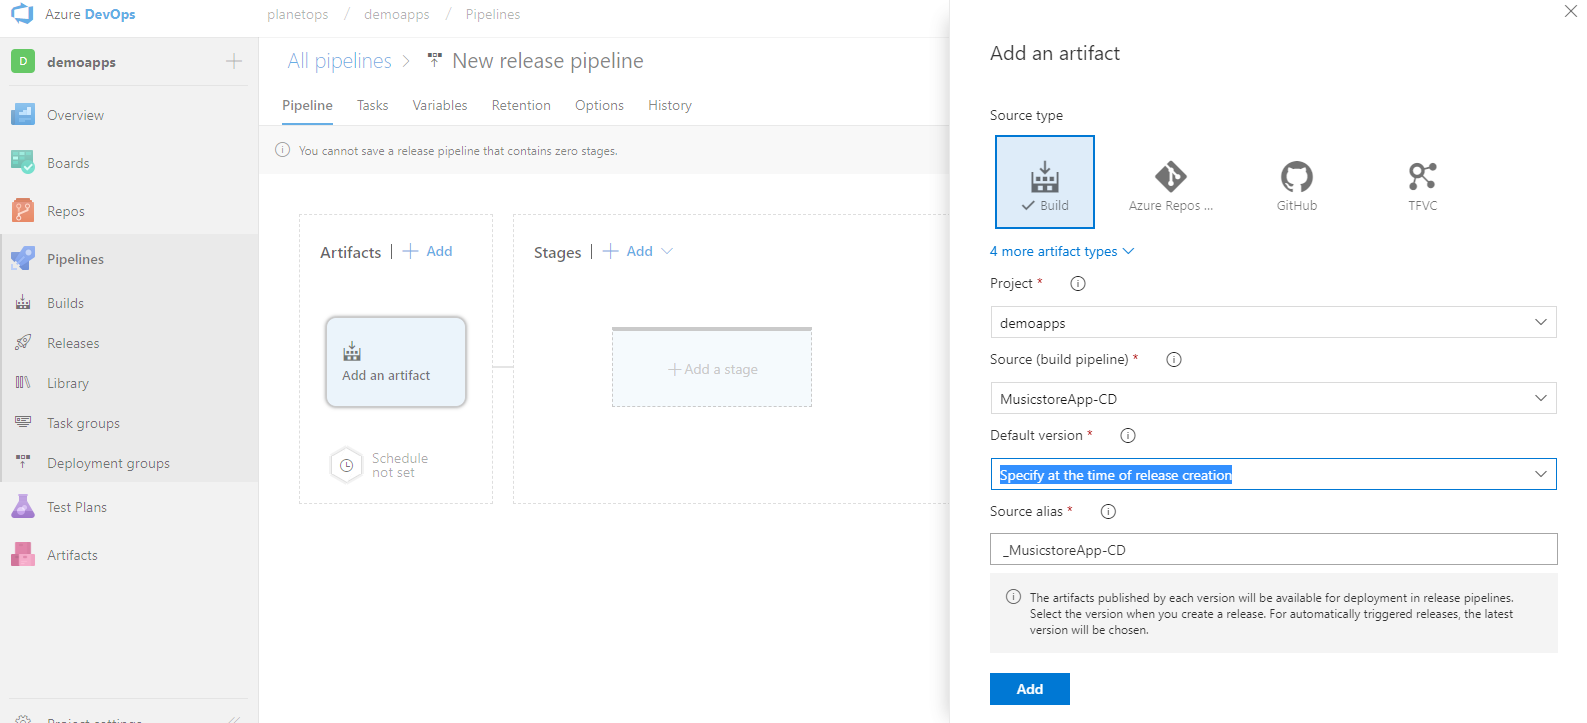Click breadcrumb chevron after All pipelines
The height and width of the screenshot is (723, 1587).
(x=406, y=61)
